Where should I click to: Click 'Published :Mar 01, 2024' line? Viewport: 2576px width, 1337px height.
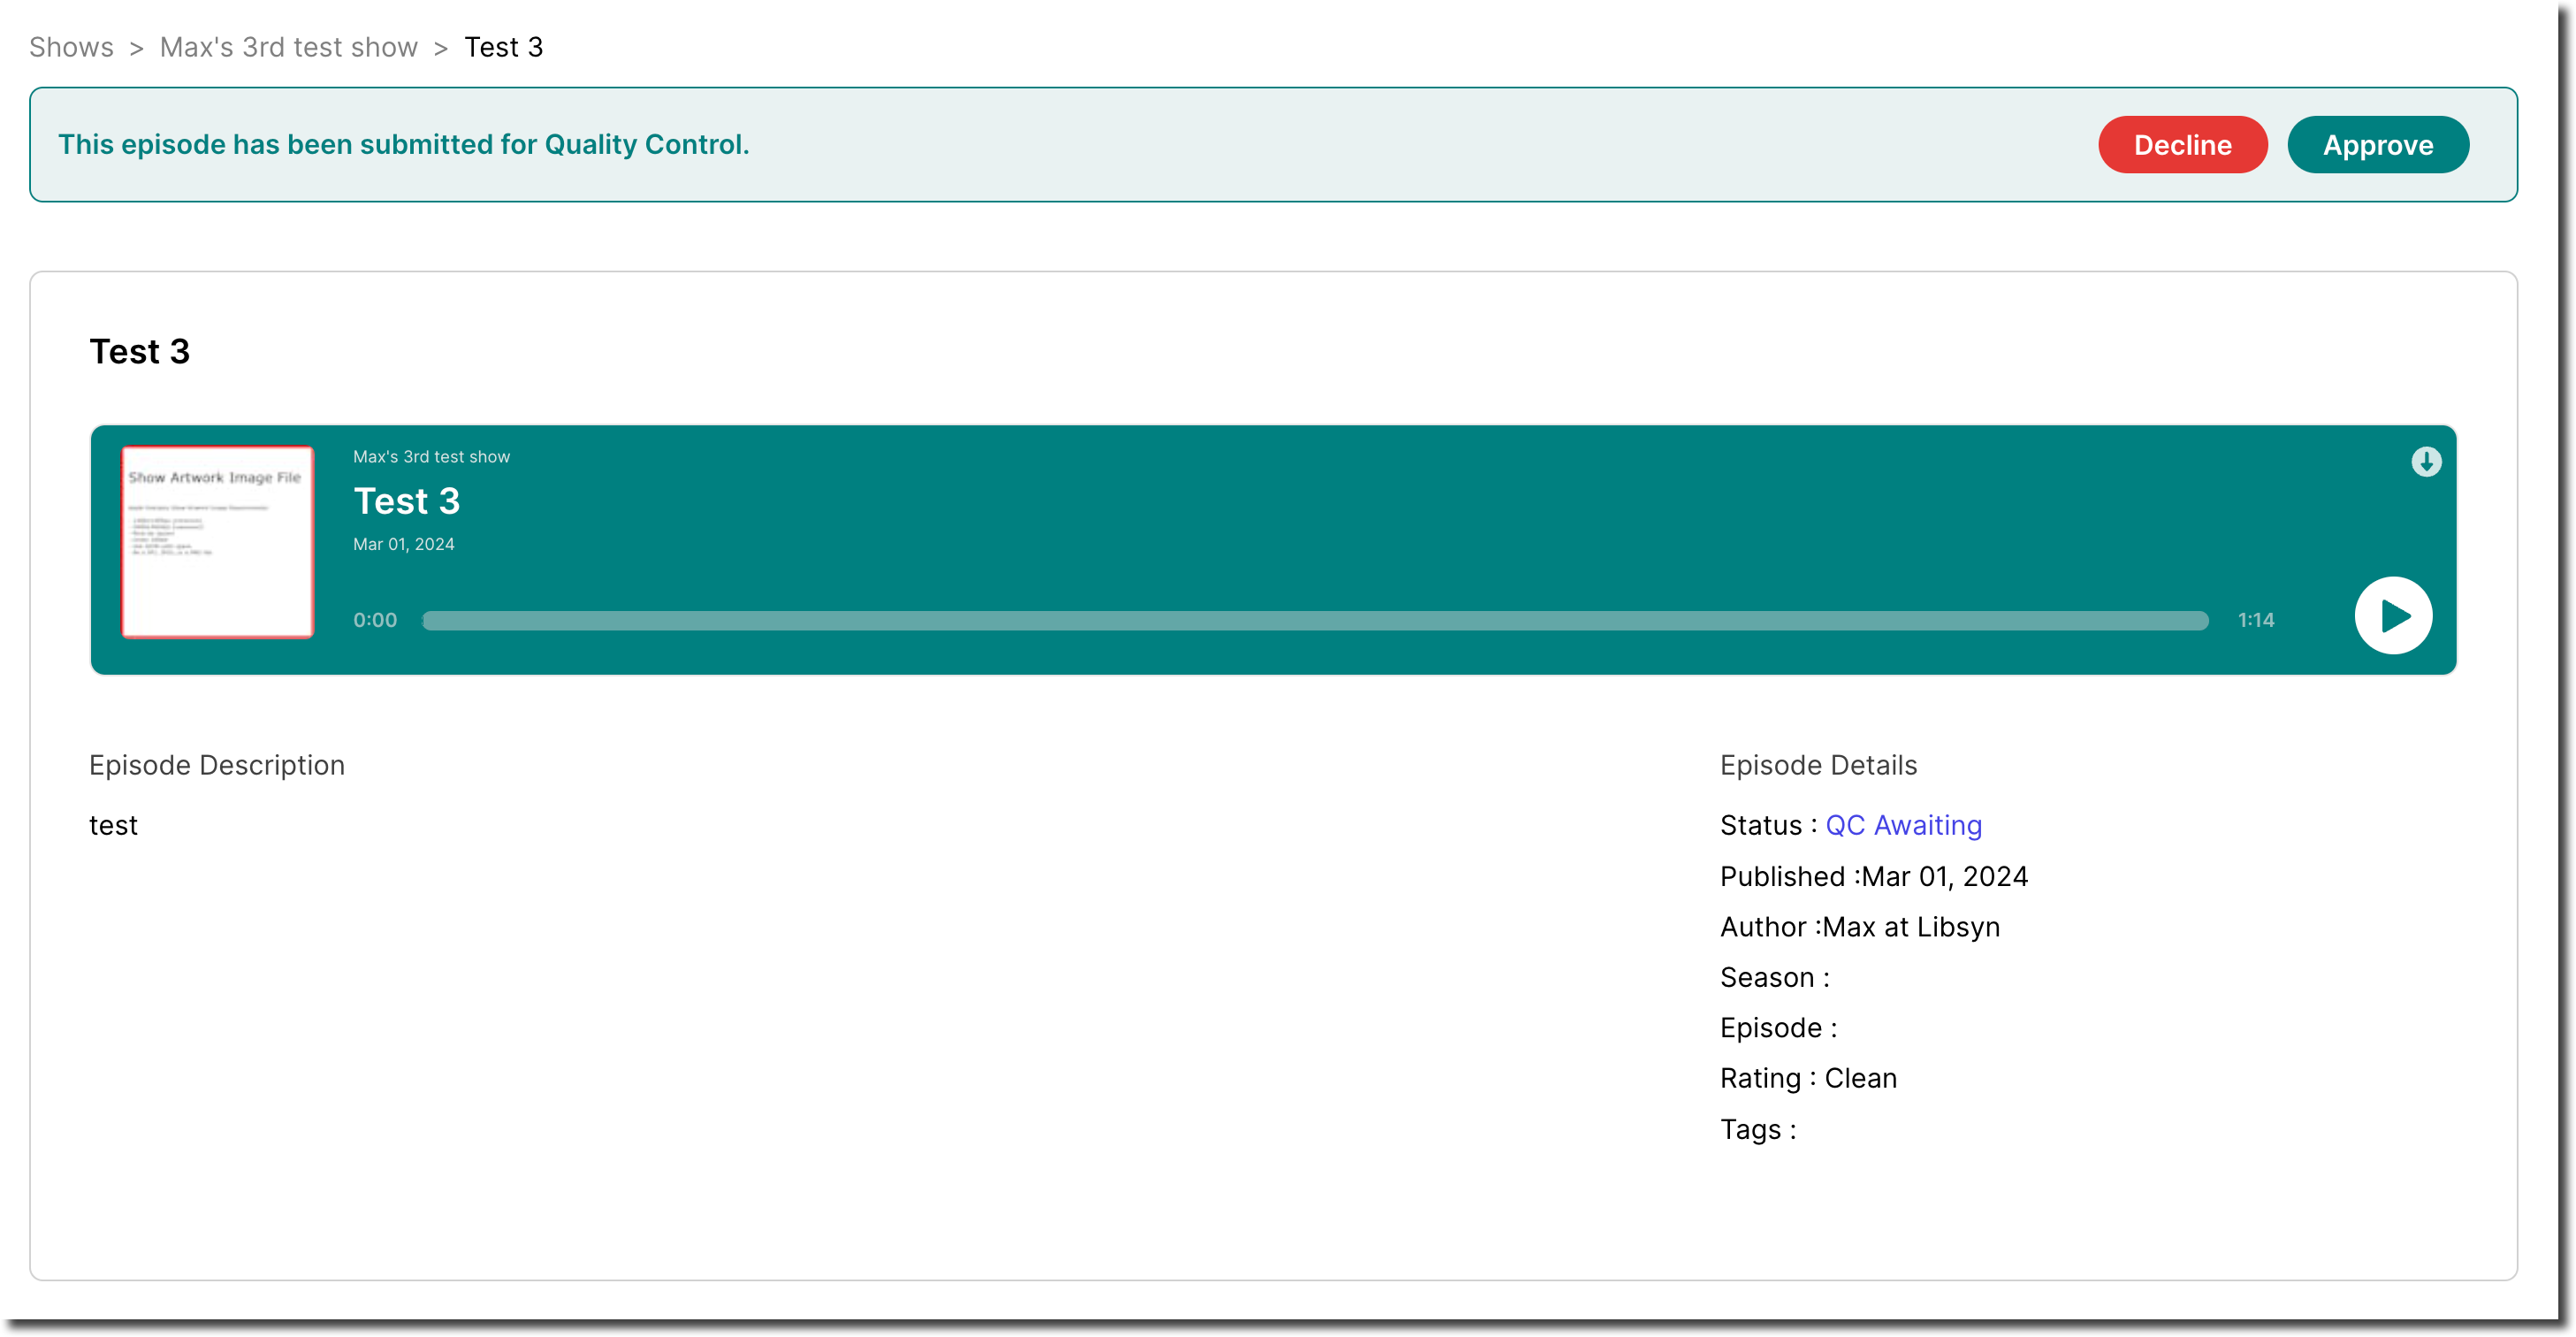1873,876
